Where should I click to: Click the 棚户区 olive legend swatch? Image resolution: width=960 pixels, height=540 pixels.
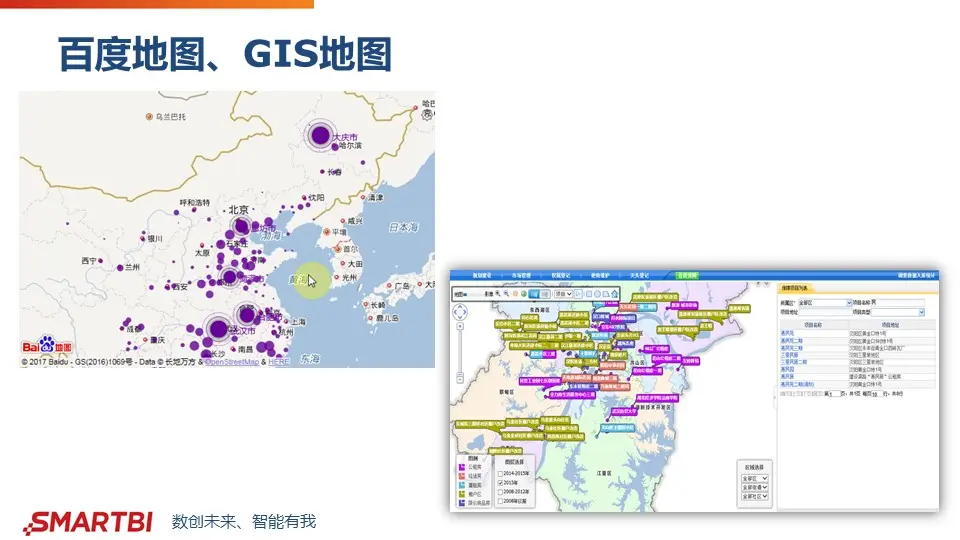(x=462, y=494)
